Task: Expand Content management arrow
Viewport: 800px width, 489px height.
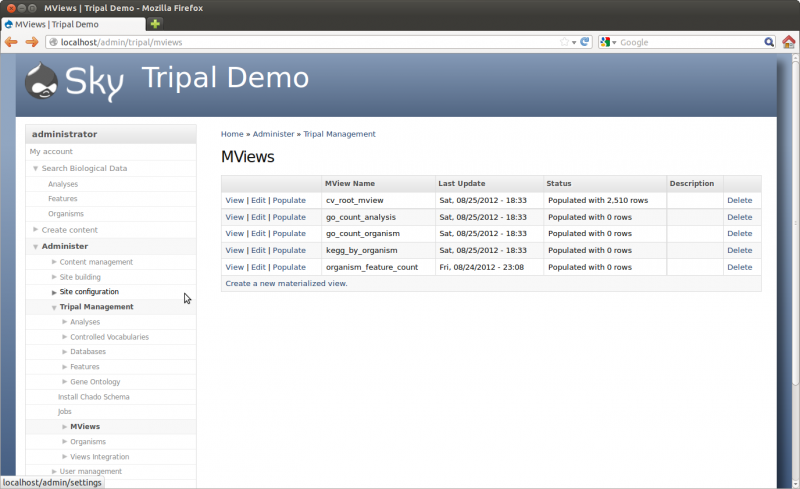Action: [54, 262]
